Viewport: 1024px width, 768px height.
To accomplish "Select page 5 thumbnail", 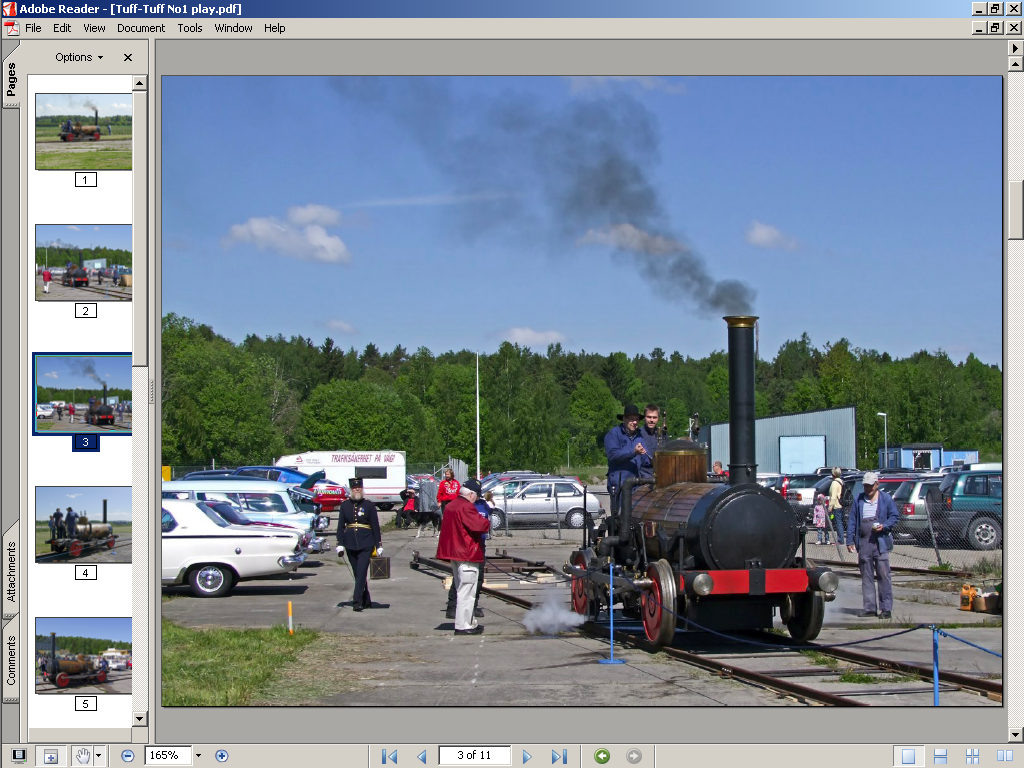I will tap(84, 656).
